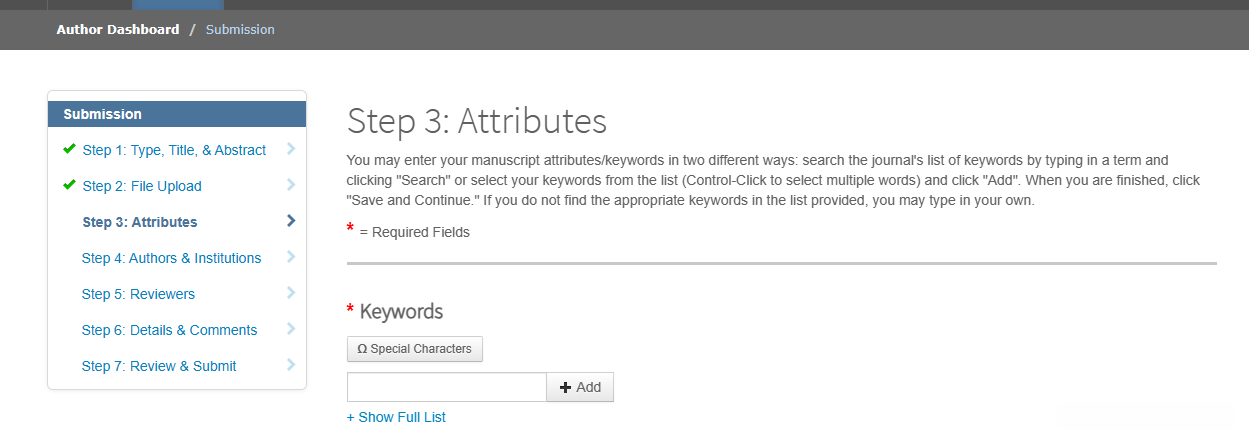
Task: Click the green checkmark beside Step 2
Action: (69, 185)
